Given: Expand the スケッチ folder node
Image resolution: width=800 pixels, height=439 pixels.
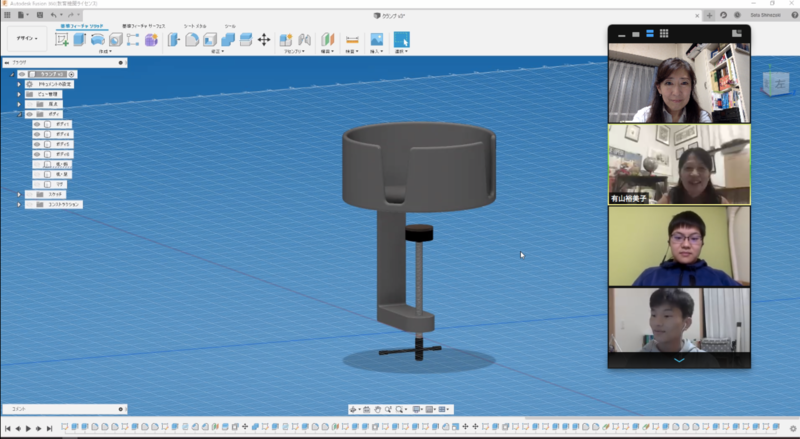Looking at the screenshot, I should 19,194.
